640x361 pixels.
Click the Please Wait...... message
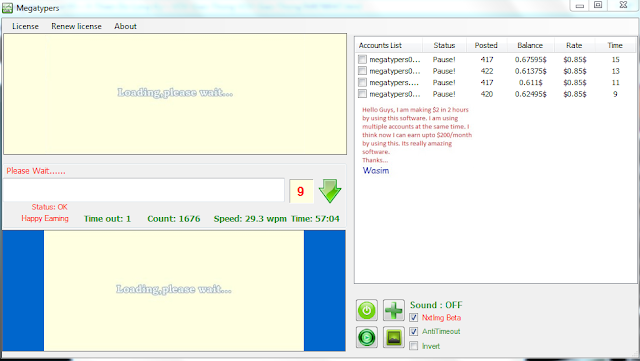(36, 171)
